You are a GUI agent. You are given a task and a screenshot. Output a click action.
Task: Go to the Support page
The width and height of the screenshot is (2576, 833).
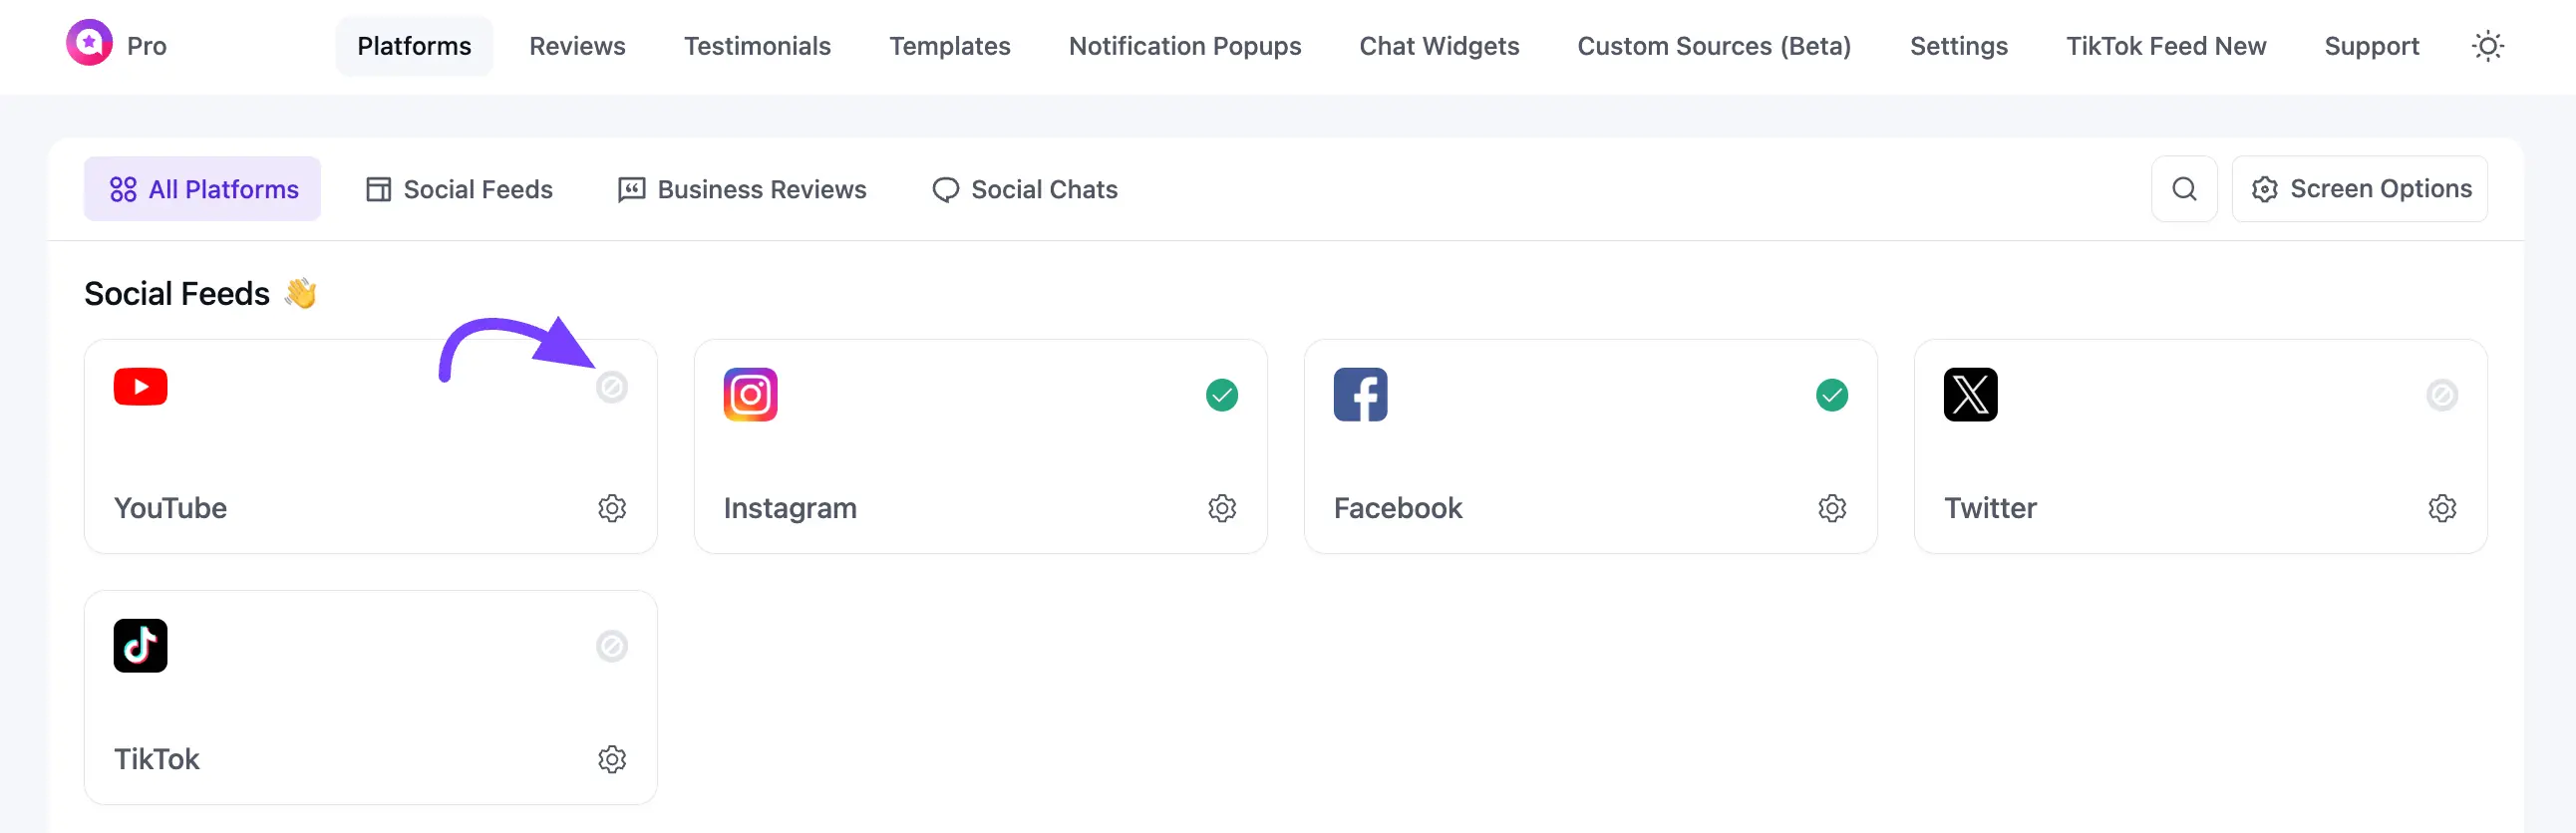[2372, 46]
